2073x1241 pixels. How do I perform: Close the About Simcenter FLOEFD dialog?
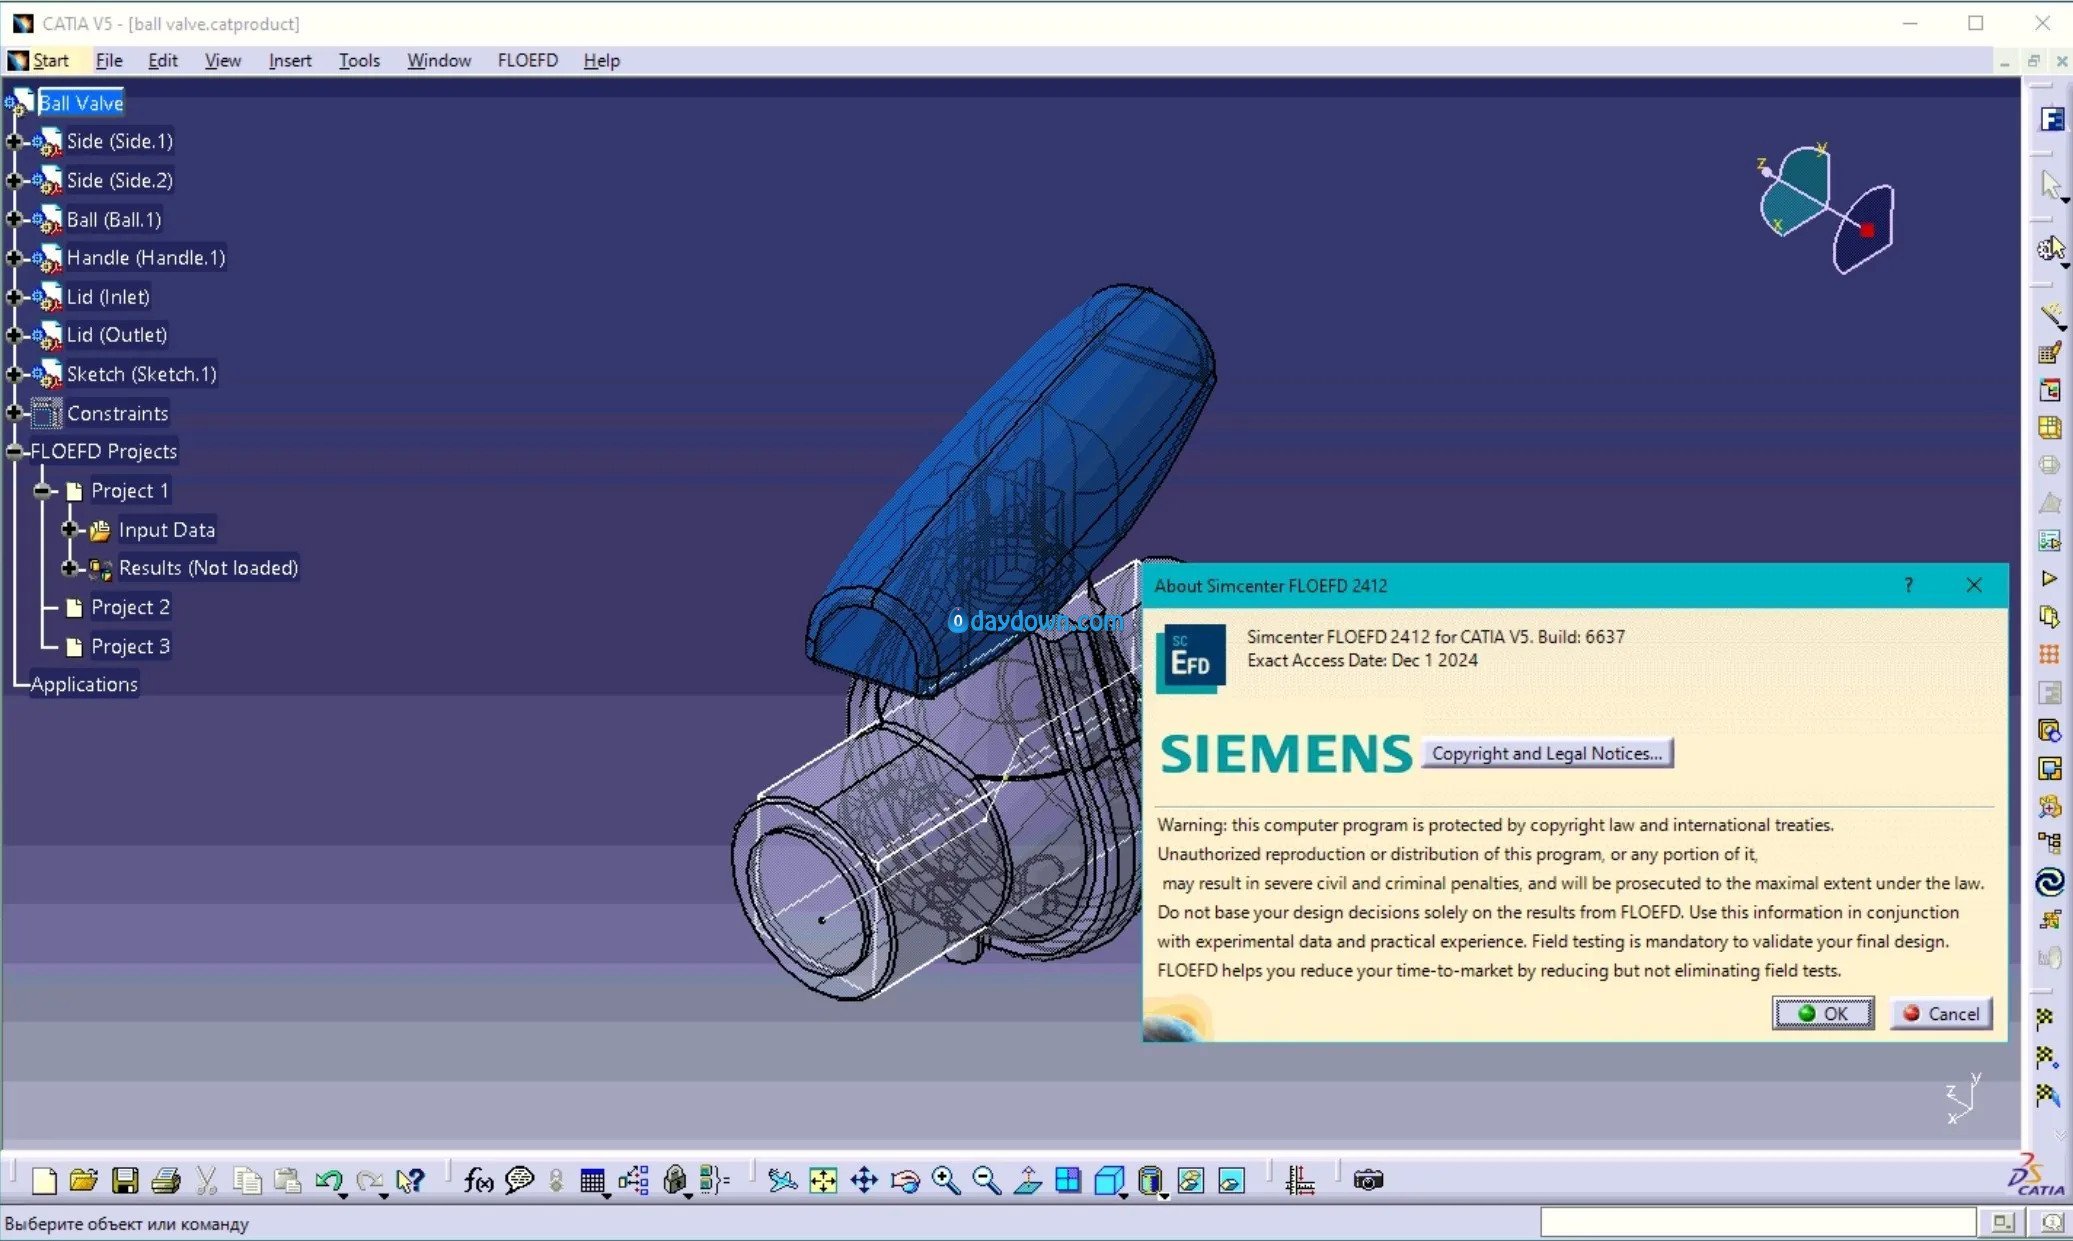tap(1974, 585)
